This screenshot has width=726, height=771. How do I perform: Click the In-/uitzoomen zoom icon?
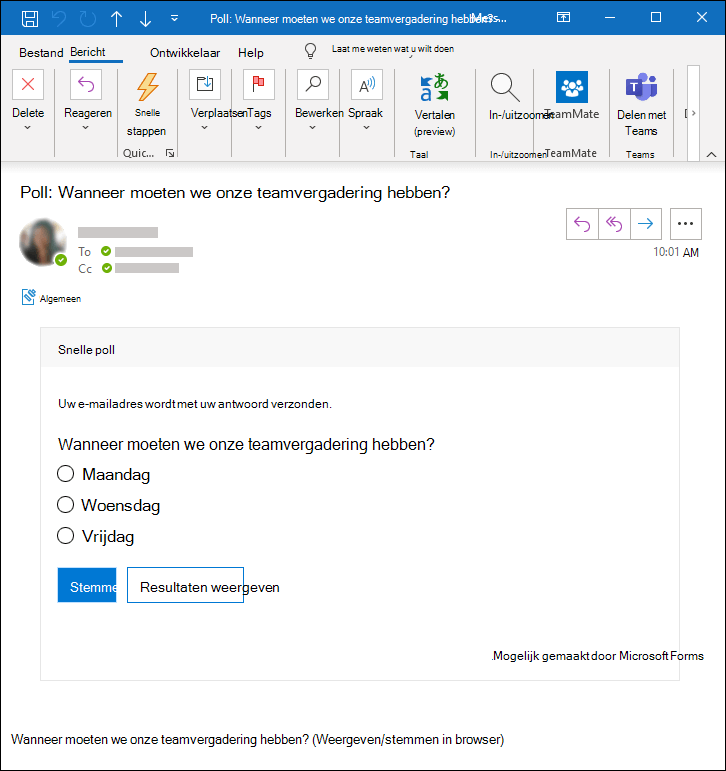(x=505, y=88)
